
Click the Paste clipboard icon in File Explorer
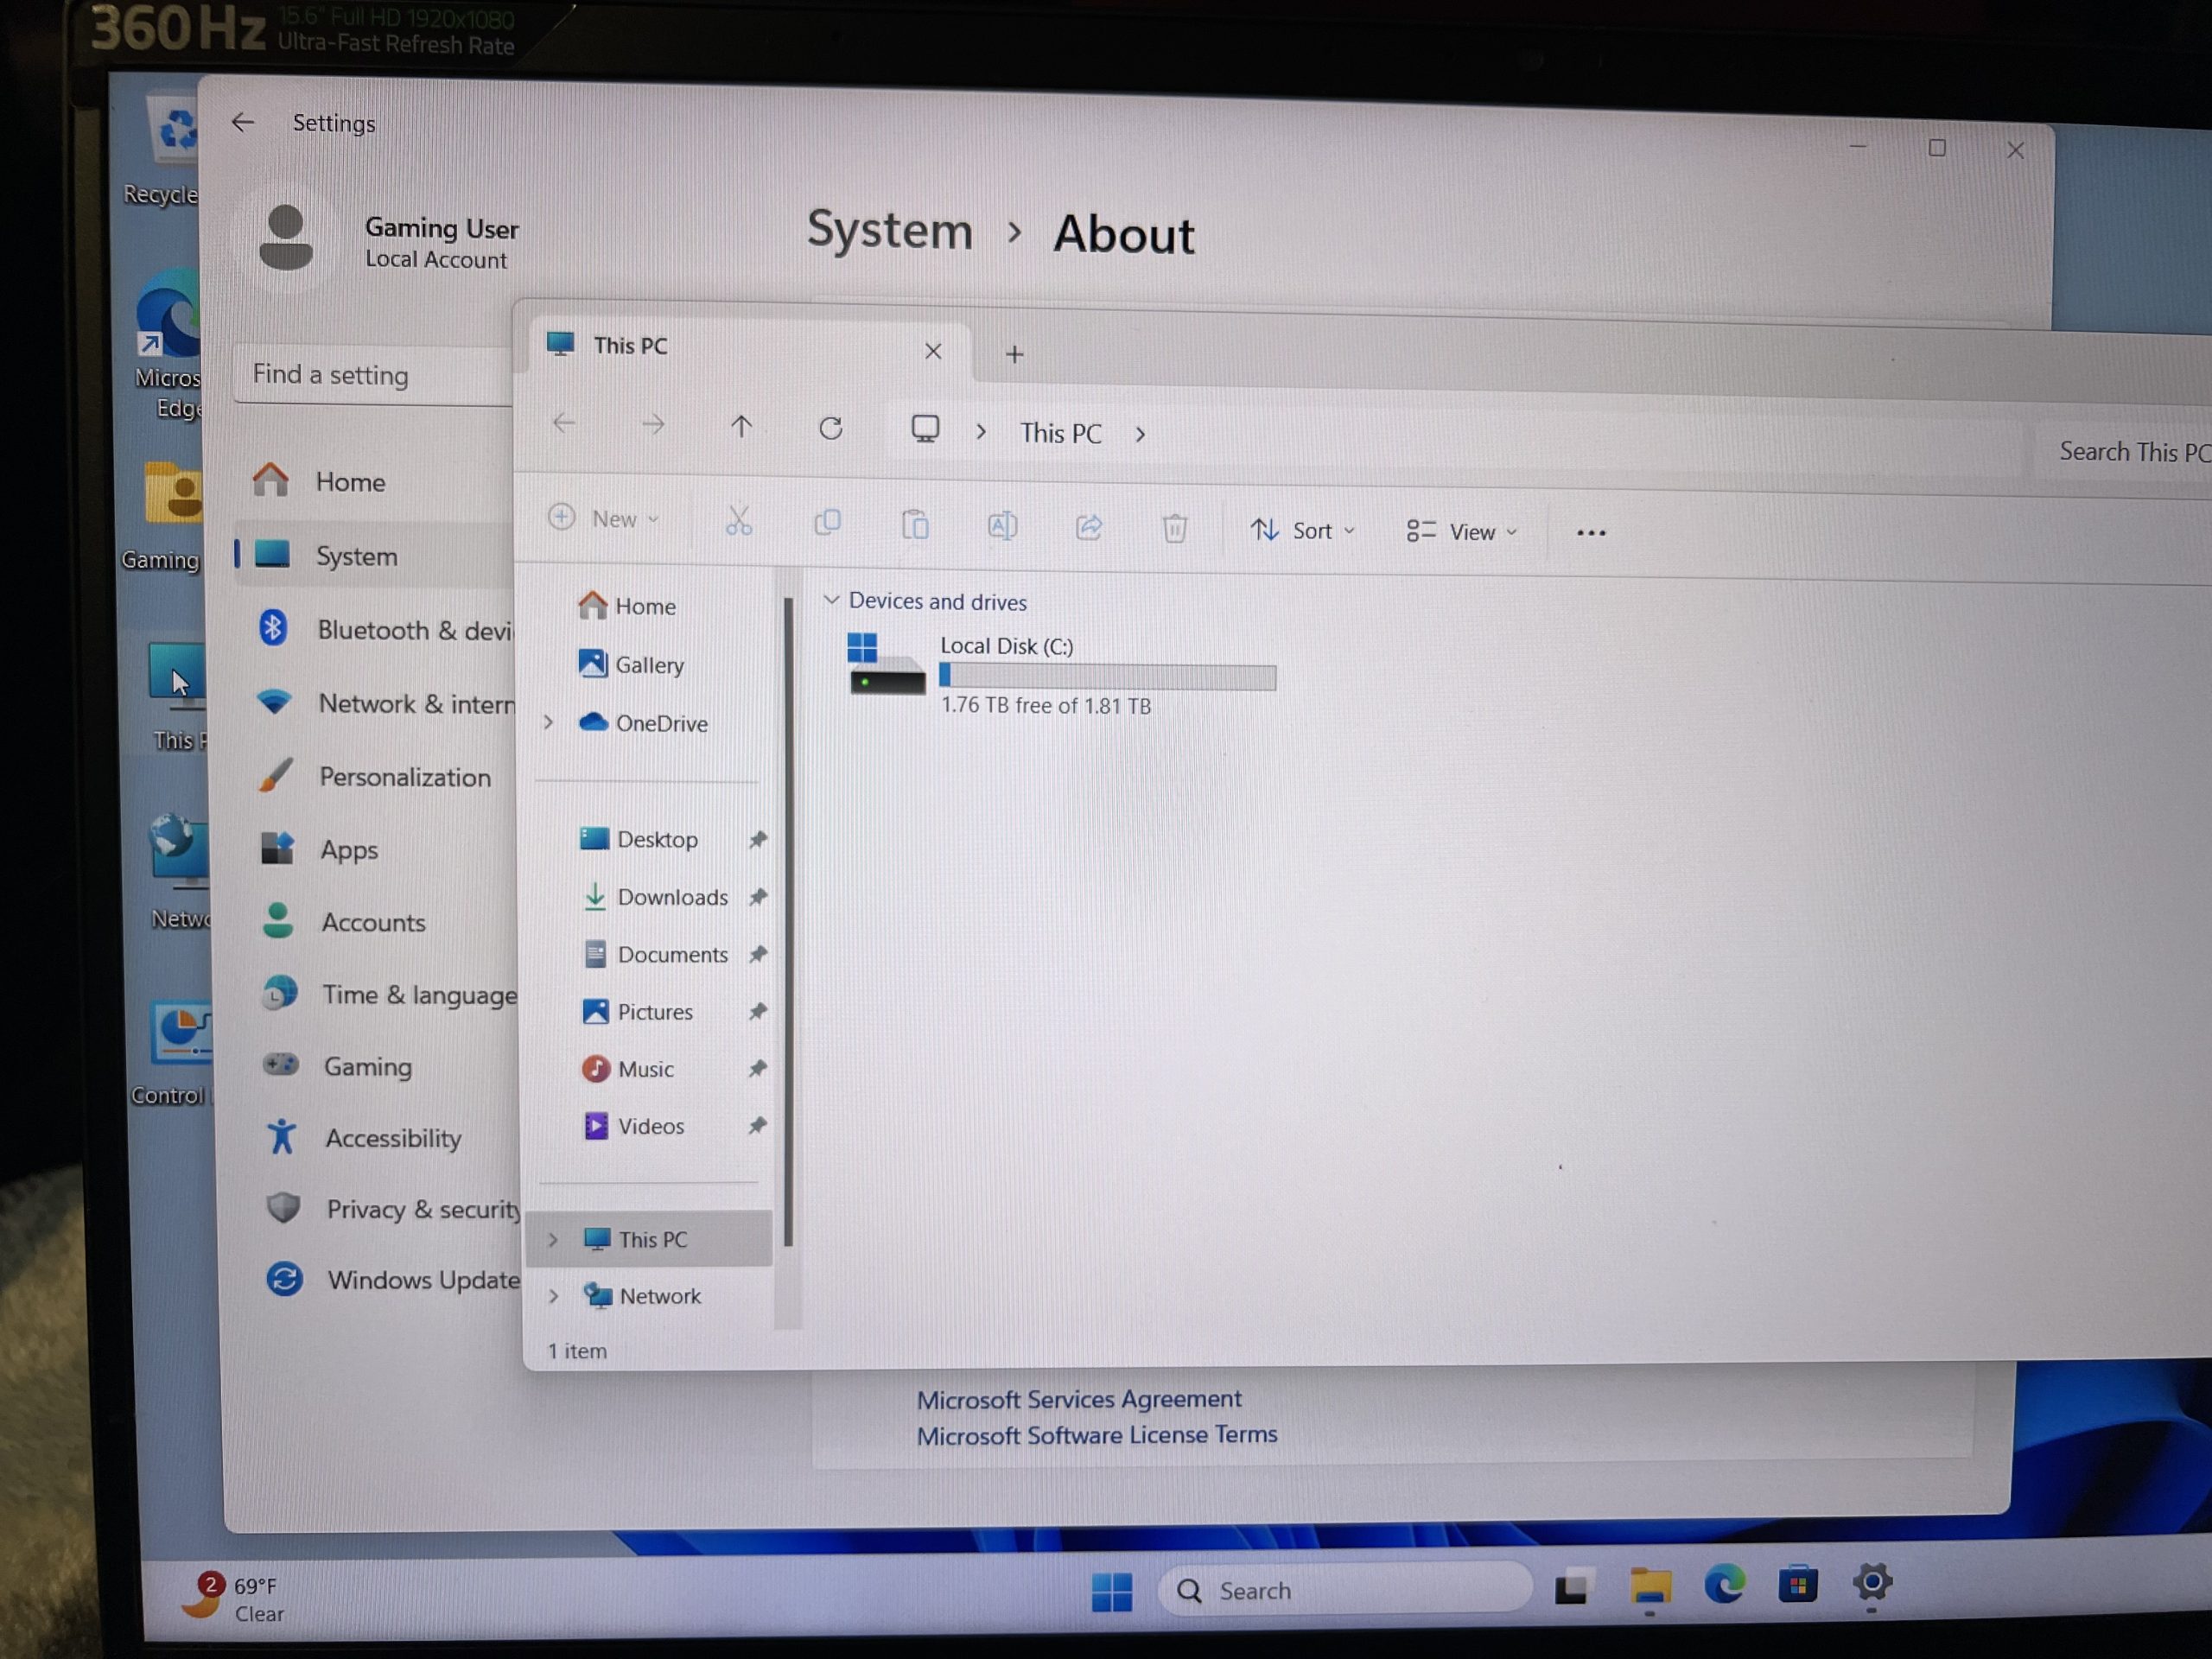coord(915,524)
